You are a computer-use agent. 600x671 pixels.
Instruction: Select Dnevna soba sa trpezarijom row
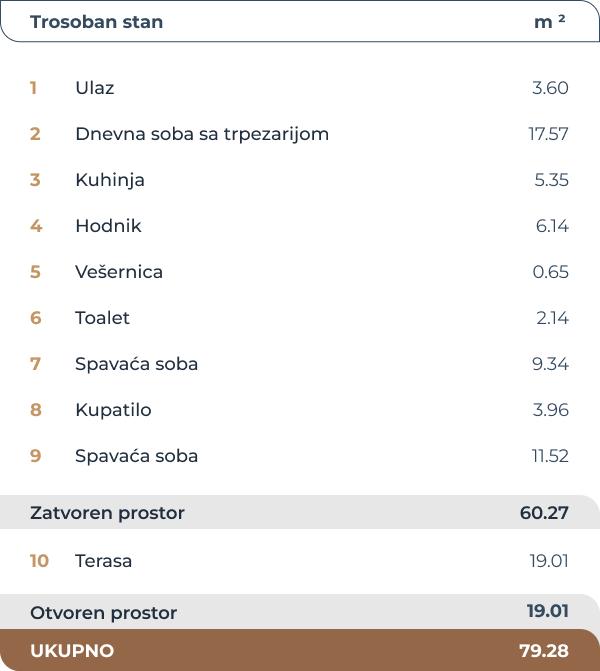pos(300,134)
